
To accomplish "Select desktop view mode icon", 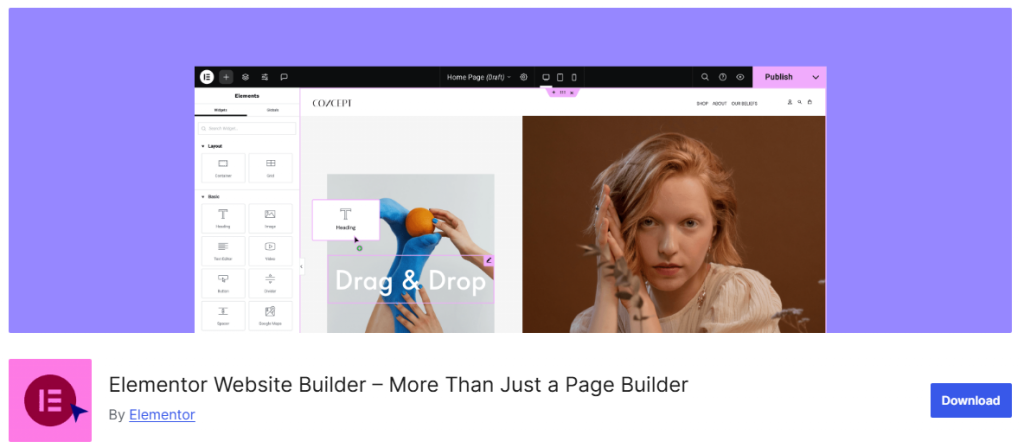I will click(546, 77).
